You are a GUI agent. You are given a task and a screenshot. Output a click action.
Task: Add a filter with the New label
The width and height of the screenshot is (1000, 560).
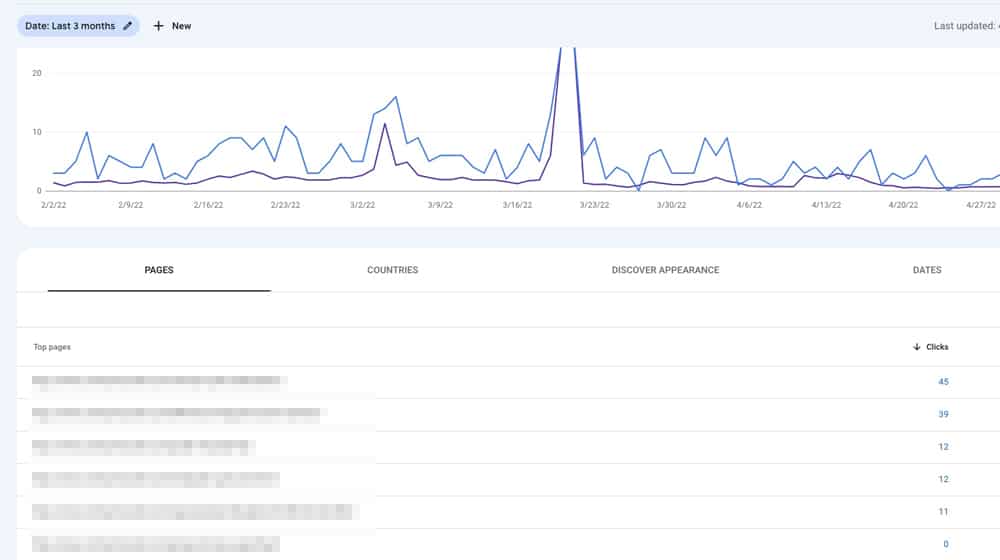pyautogui.click(x=181, y=26)
